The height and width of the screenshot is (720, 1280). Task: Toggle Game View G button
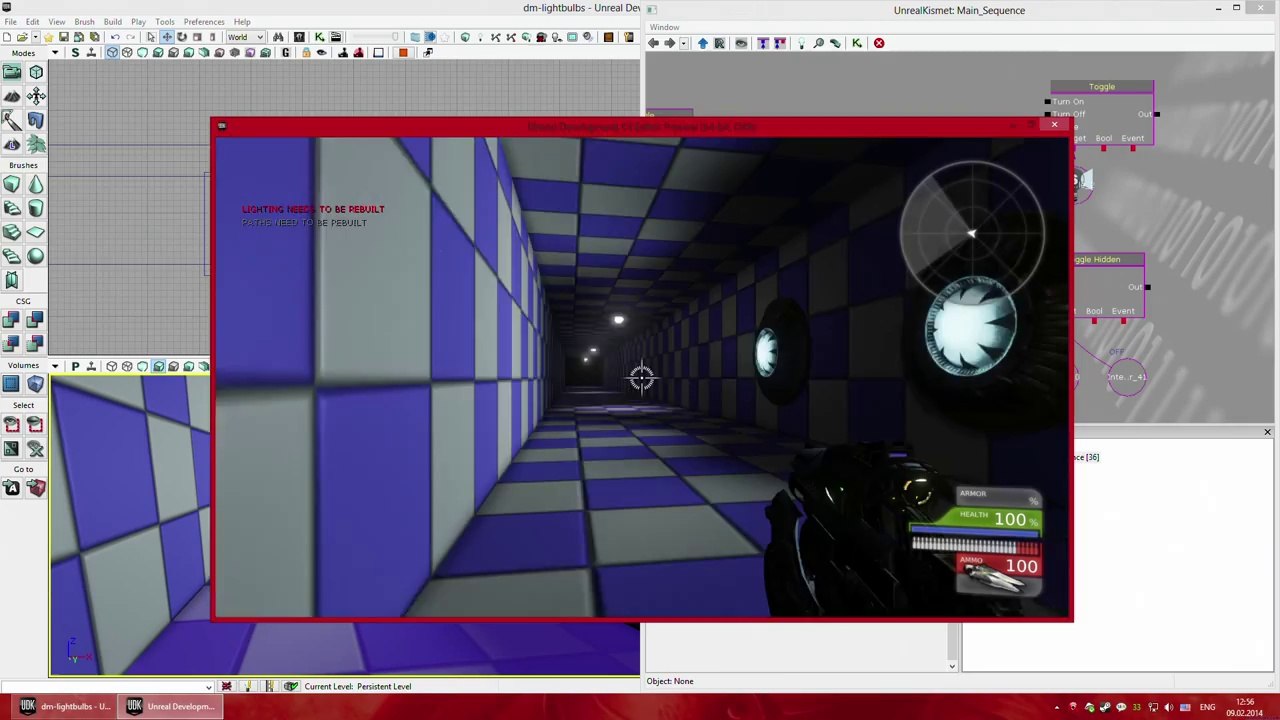(x=286, y=52)
